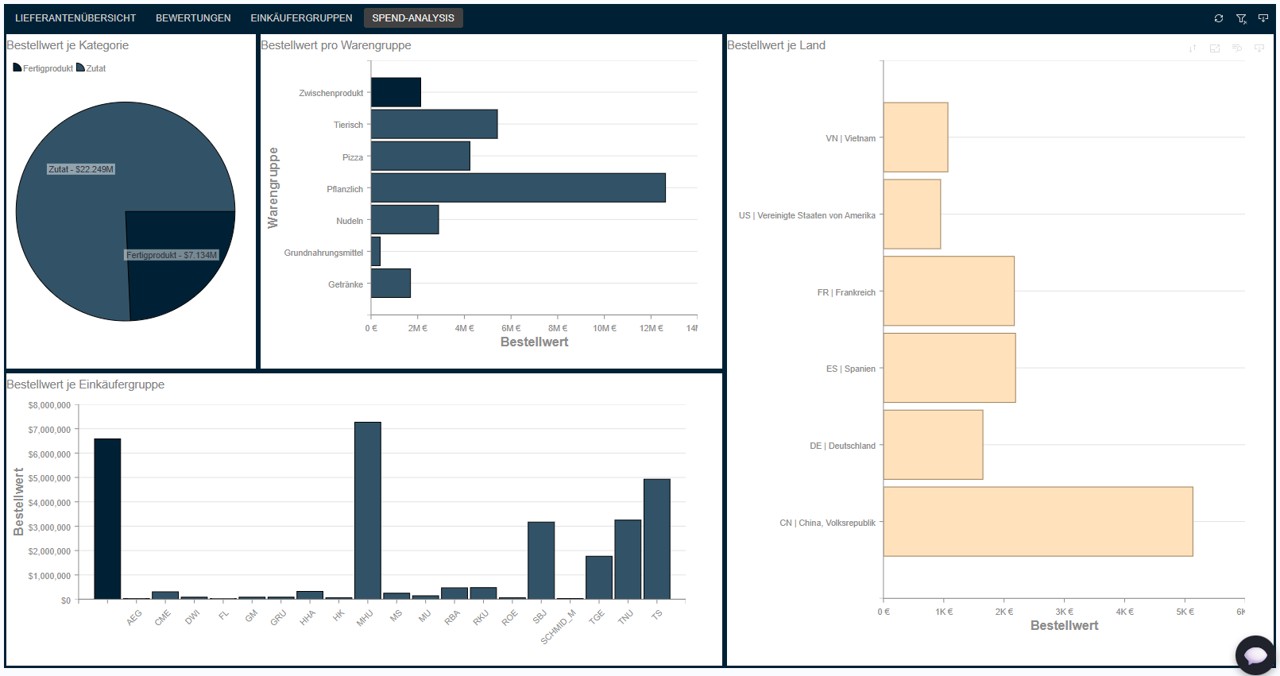The width and height of the screenshot is (1280, 676).
Task: Clear filters using the funnel icon
Action: click(x=1241, y=18)
